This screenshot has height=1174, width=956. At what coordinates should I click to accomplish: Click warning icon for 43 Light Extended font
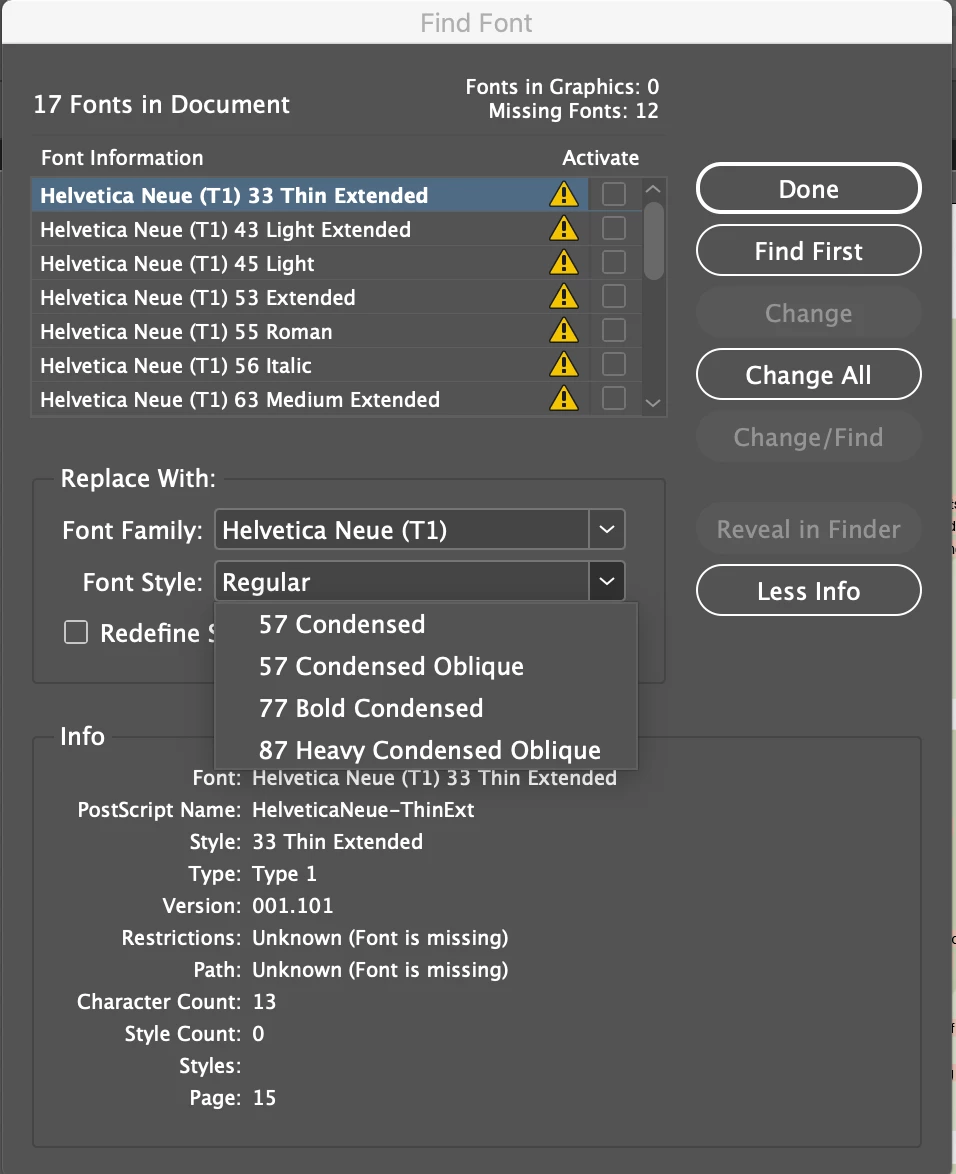pyautogui.click(x=564, y=228)
